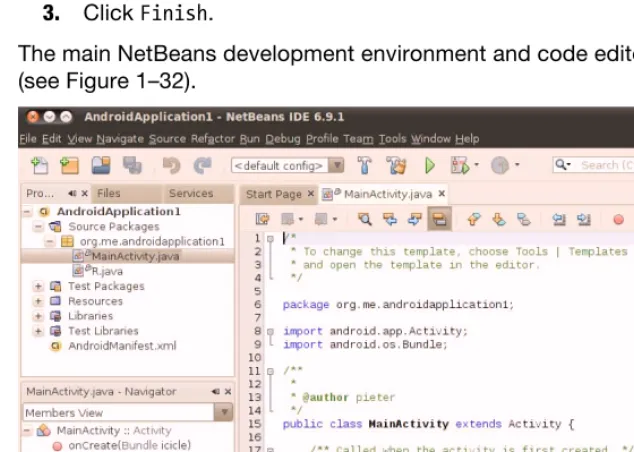The height and width of the screenshot is (452, 634).
Task: Open Debug Main Project dropdown arrow
Action: pos(477,165)
